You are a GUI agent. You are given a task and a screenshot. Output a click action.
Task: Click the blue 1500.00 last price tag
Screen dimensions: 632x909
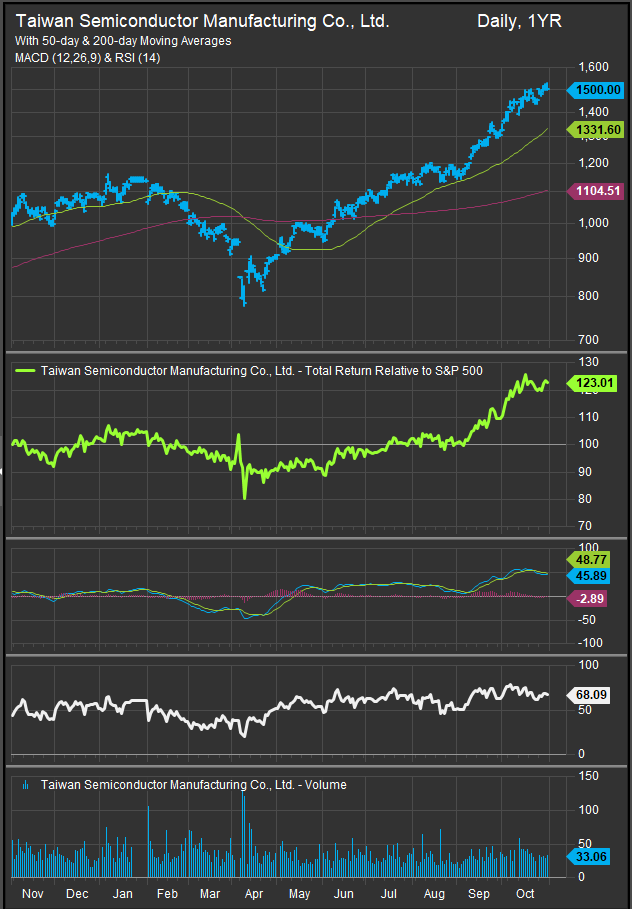599,89
